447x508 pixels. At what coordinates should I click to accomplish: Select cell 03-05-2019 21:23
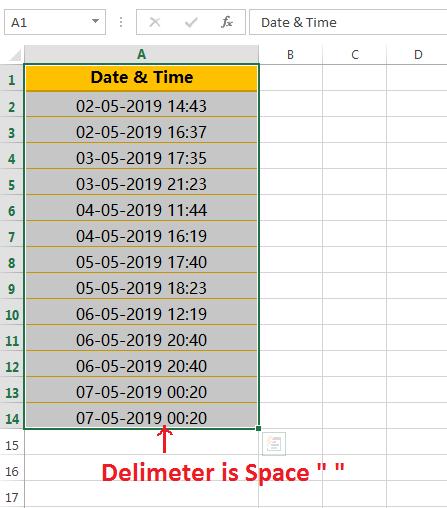click(141, 182)
